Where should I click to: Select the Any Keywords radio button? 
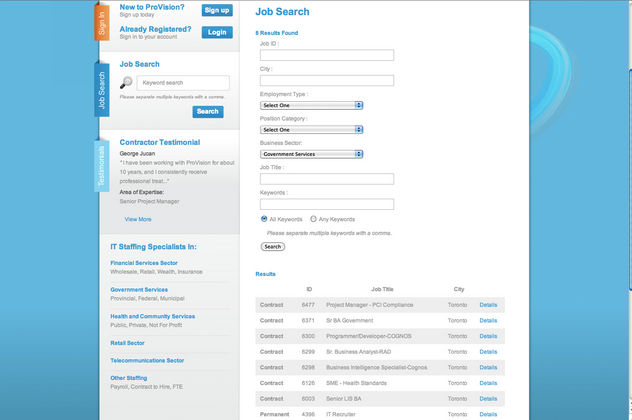313,218
